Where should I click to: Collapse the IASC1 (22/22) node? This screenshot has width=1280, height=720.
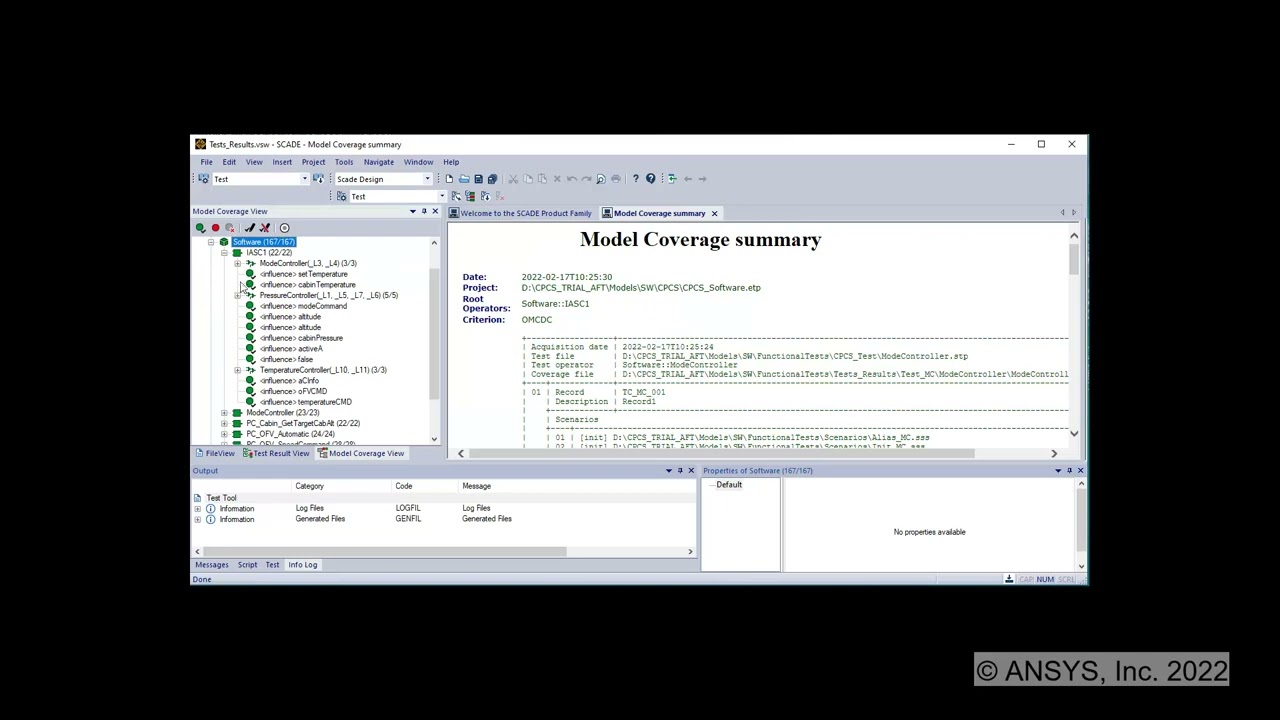(x=224, y=253)
